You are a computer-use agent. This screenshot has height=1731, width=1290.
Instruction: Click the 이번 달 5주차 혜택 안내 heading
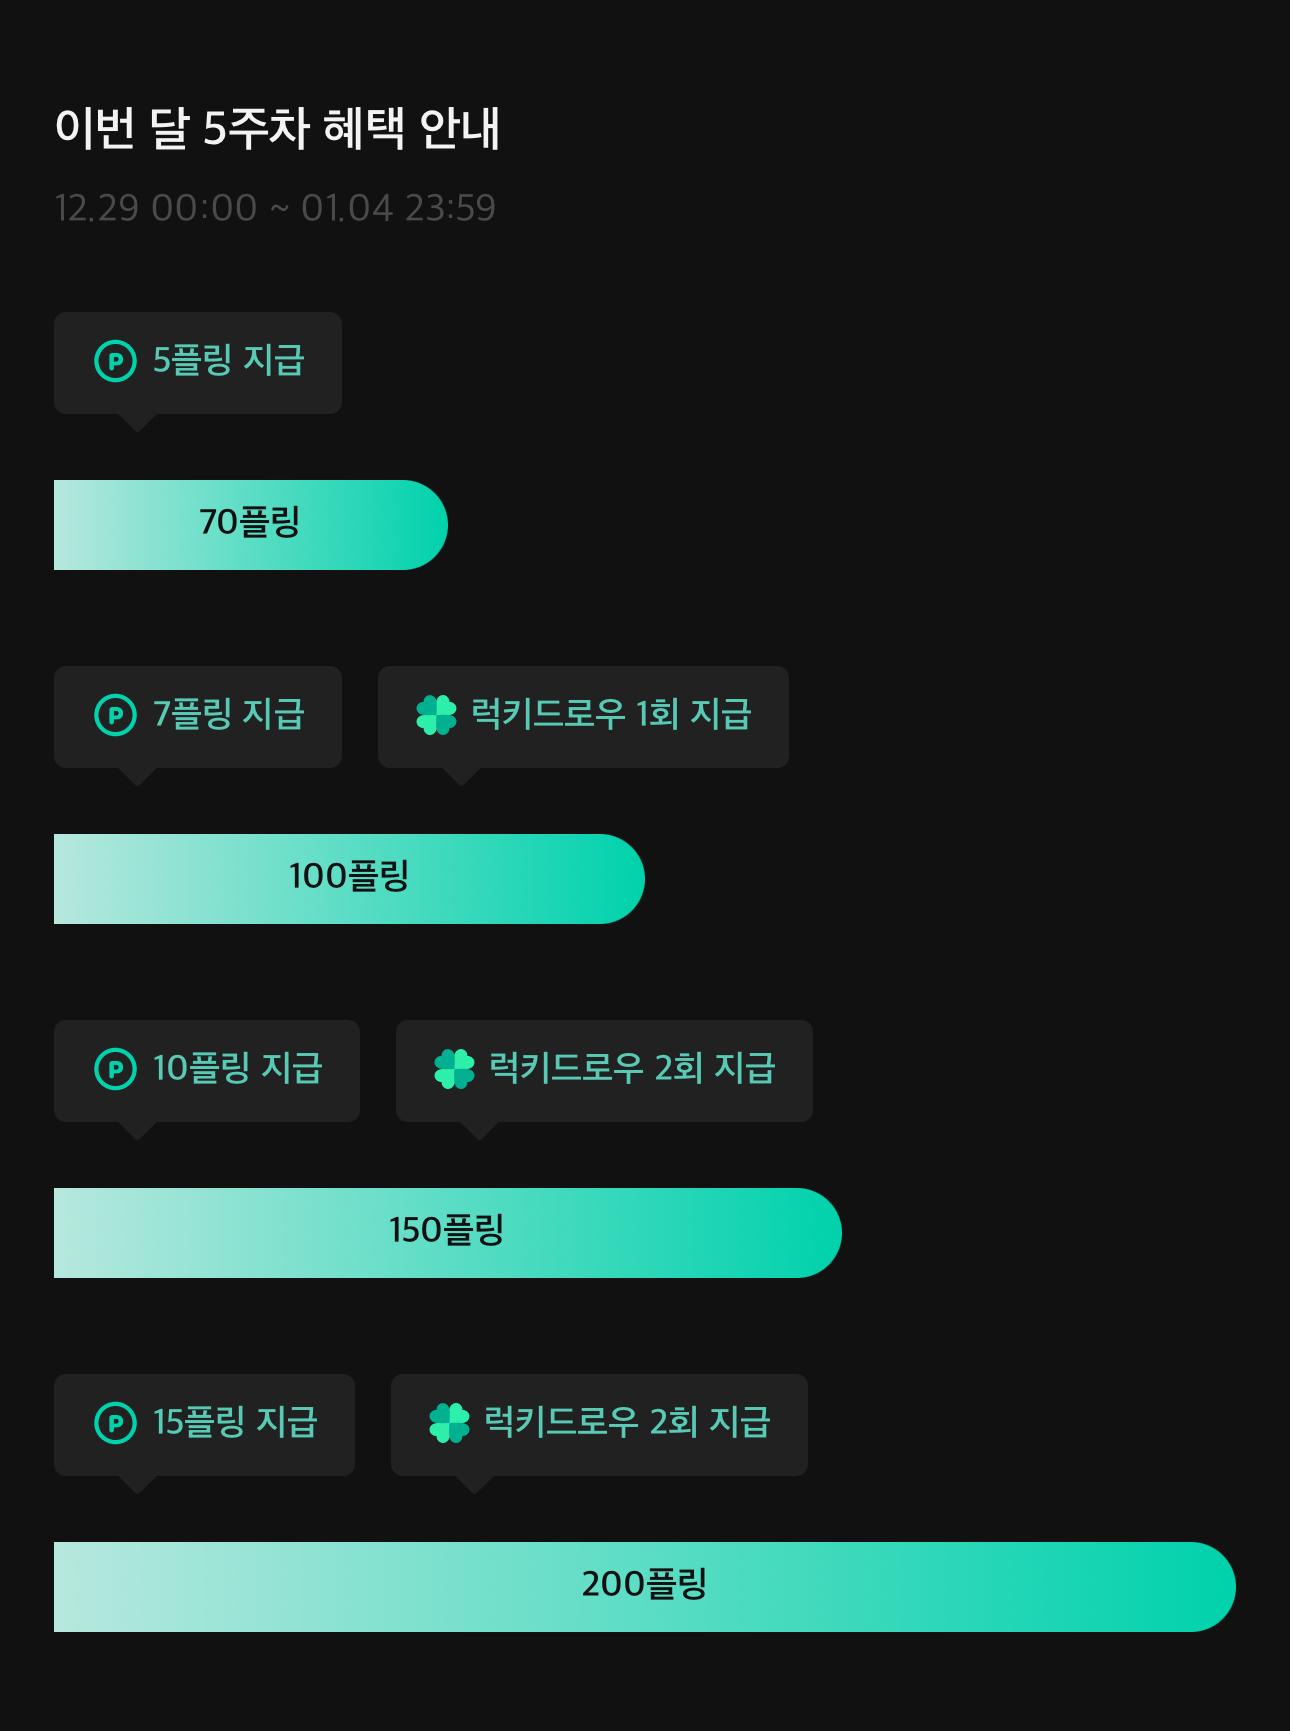[x=277, y=128]
